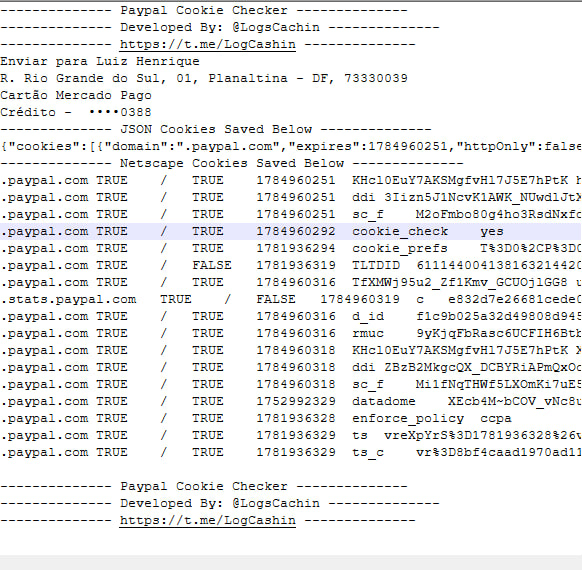Open the t.me/LogCashin link in the opening banner

click(207, 45)
